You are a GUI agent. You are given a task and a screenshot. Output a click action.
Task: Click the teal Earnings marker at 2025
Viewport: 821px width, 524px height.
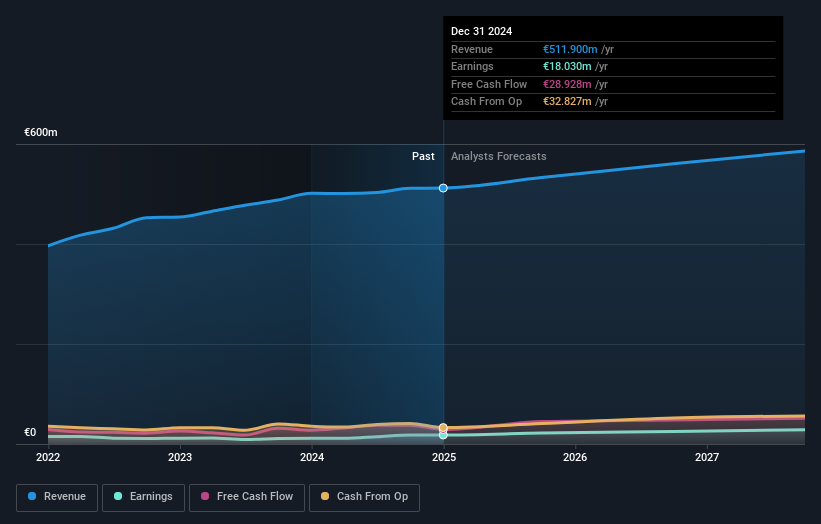point(443,435)
